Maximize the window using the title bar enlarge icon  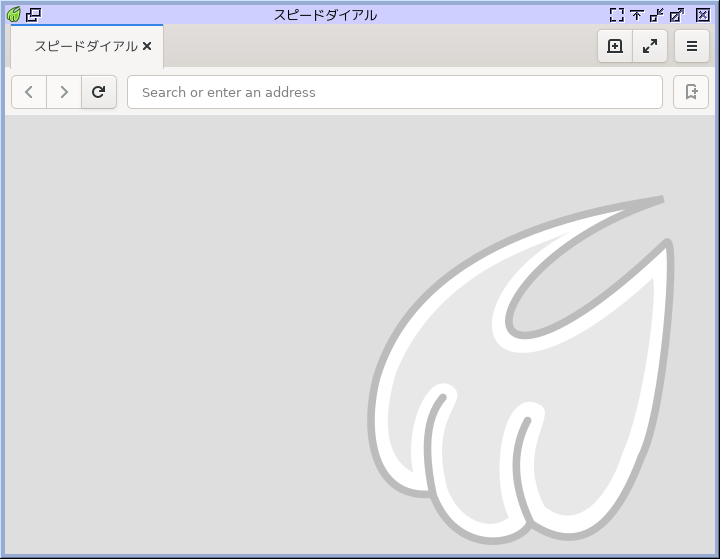click(x=677, y=15)
